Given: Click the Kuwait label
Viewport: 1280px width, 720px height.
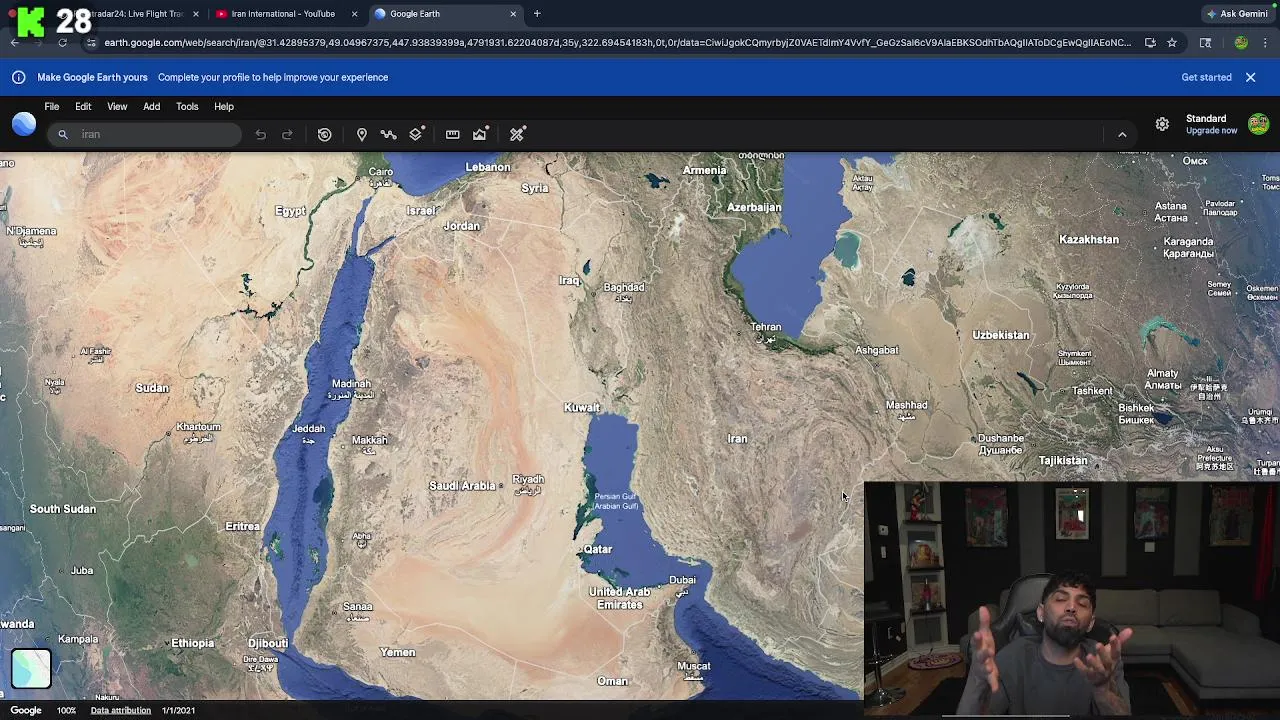Looking at the screenshot, I should [x=582, y=408].
